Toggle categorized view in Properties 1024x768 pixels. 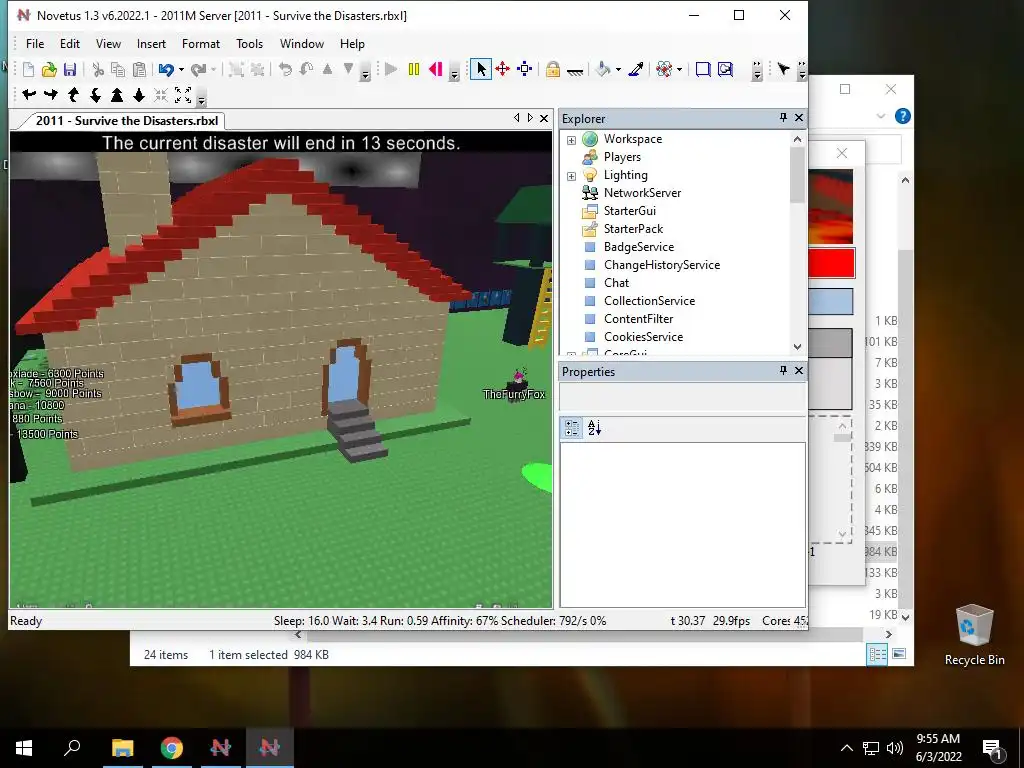click(571, 428)
